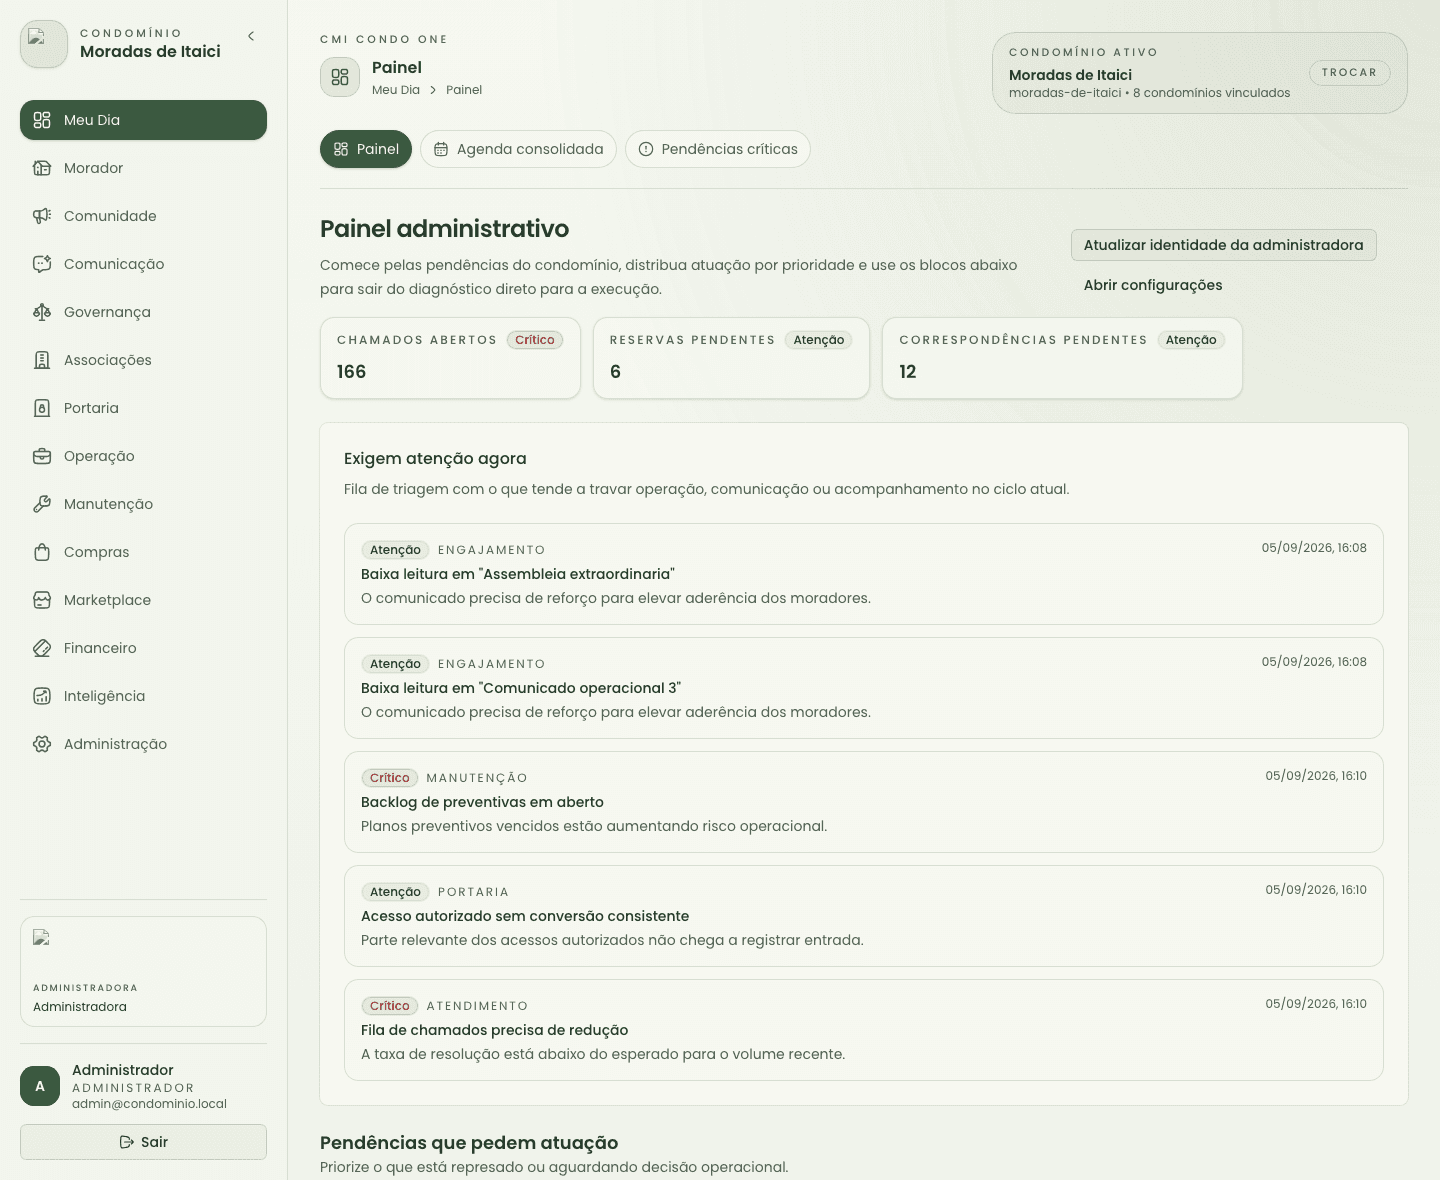Open Fila de chamados precisa de redução alert

[x=864, y=1030]
